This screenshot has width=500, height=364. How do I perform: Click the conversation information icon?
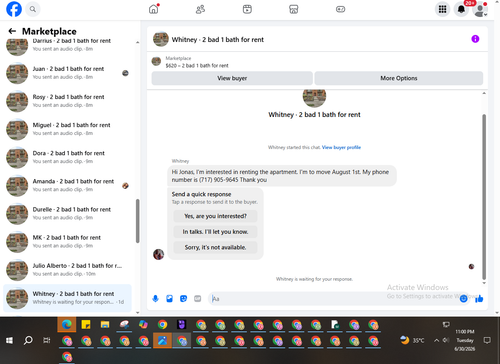coord(475,39)
